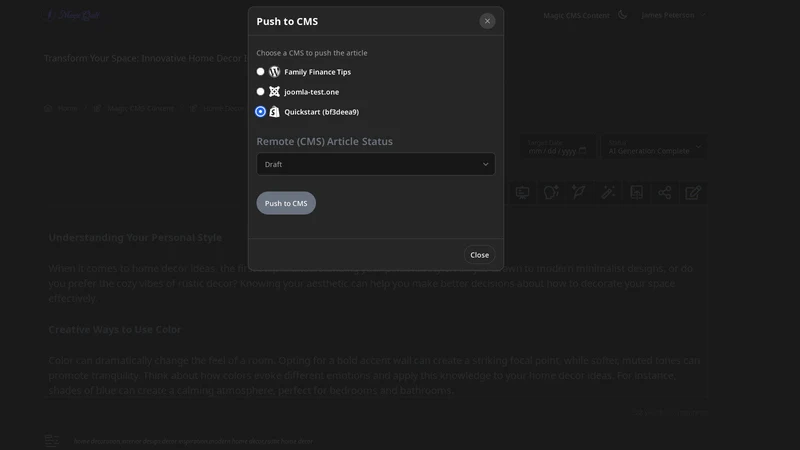This screenshot has height=450, width=800.
Task: Dismiss dialog with the X icon
Action: pyautogui.click(x=487, y=21)
